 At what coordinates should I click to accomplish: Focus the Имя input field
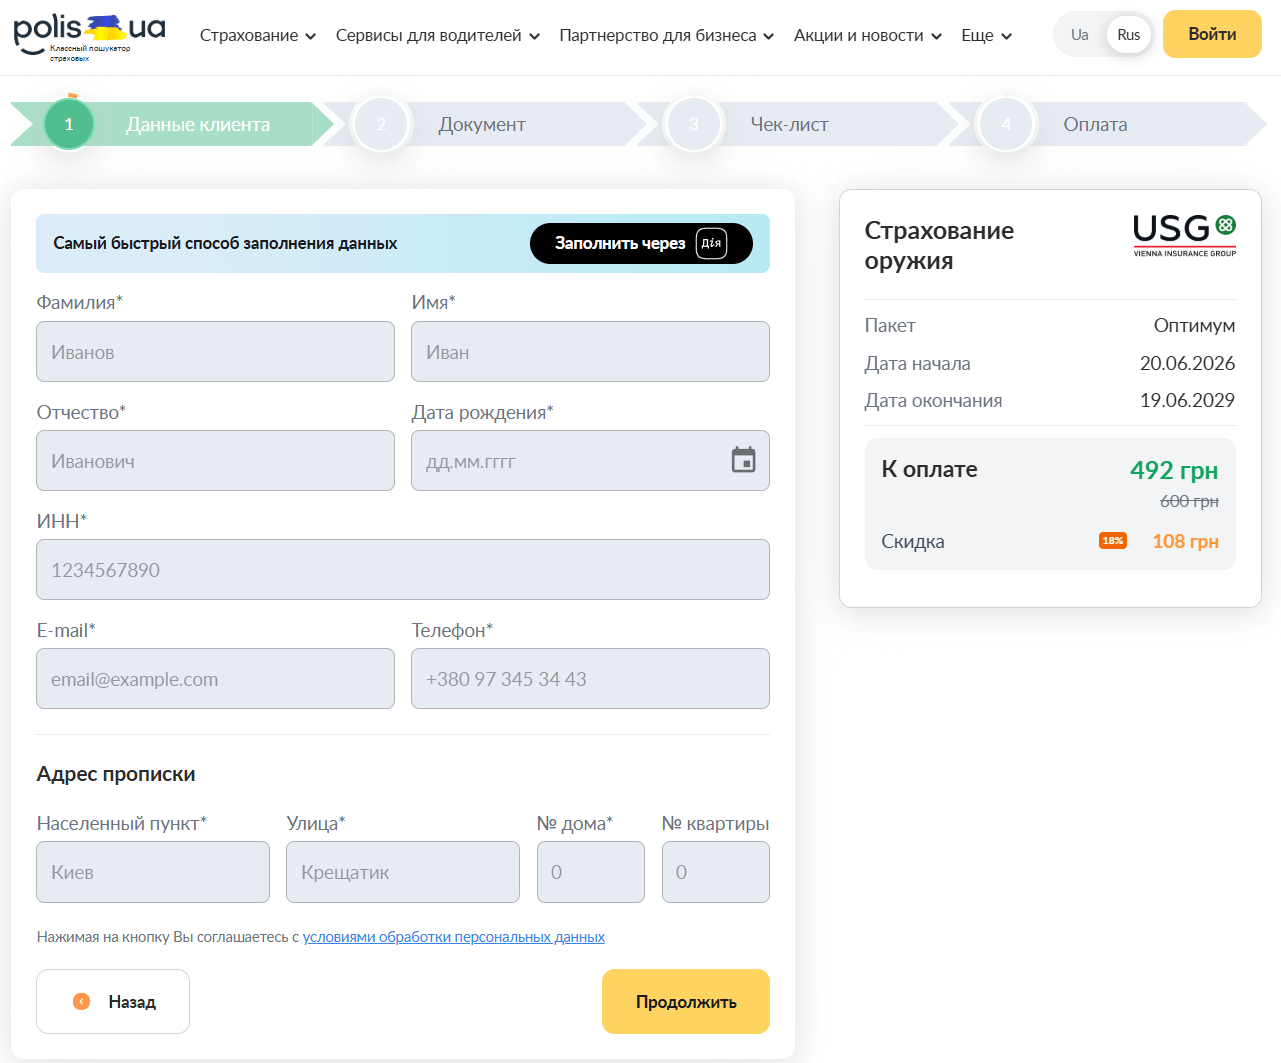(590, 351)
